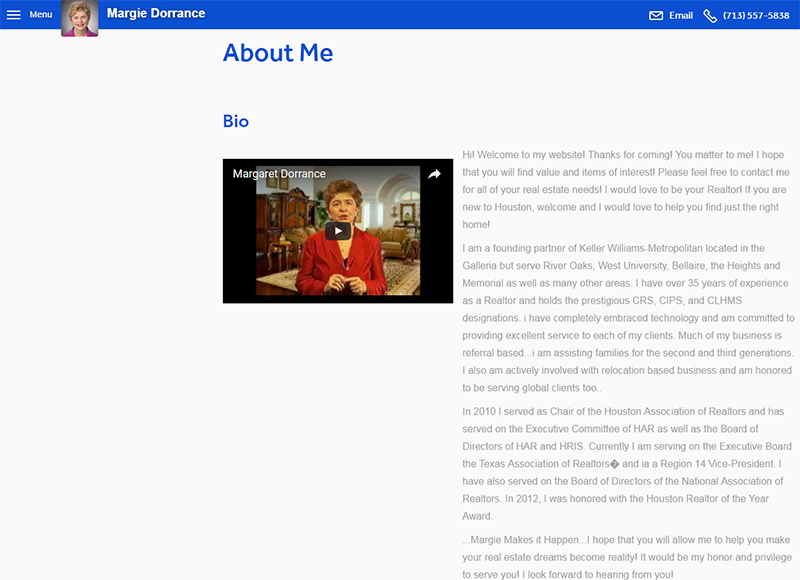Click paragraph starting "I am a founding partner"

click(629, 318)
